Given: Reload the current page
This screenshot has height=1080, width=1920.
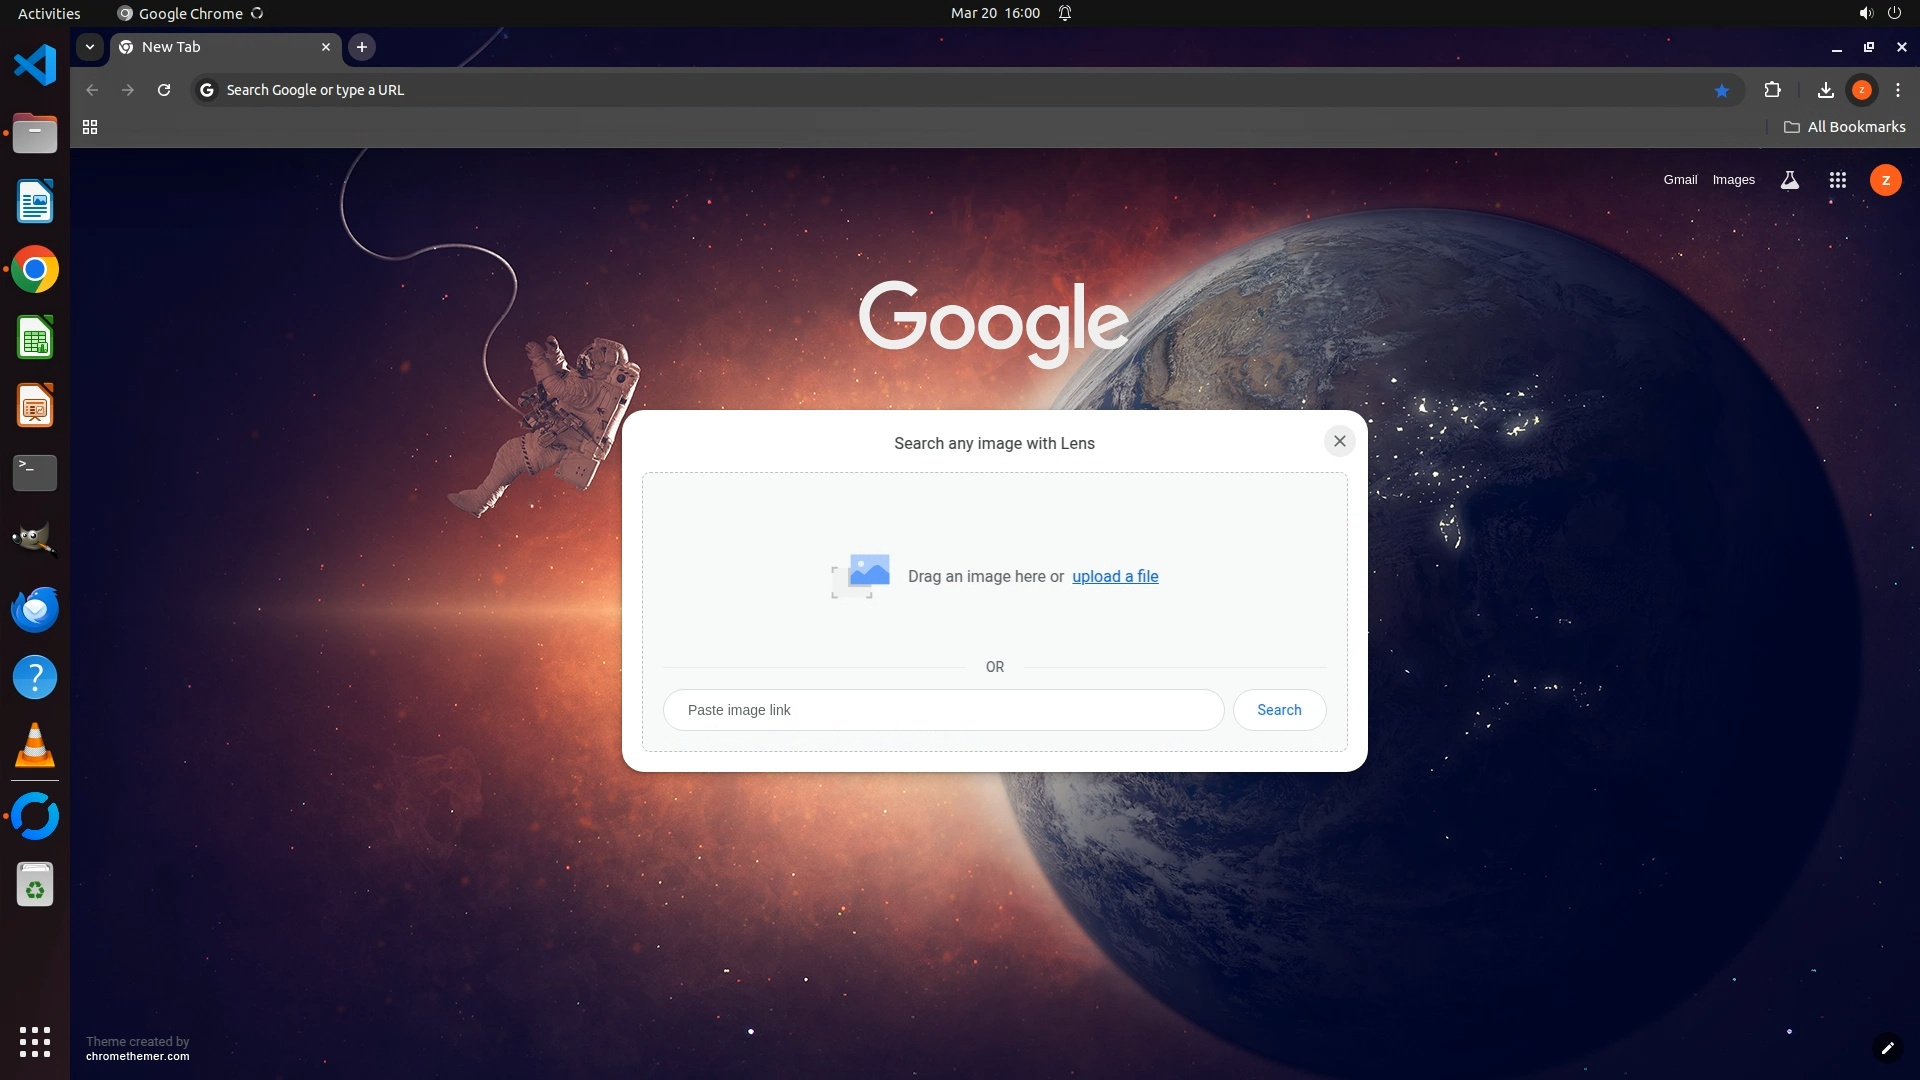Looking at the screenshot, I should [x=164, y=90].
